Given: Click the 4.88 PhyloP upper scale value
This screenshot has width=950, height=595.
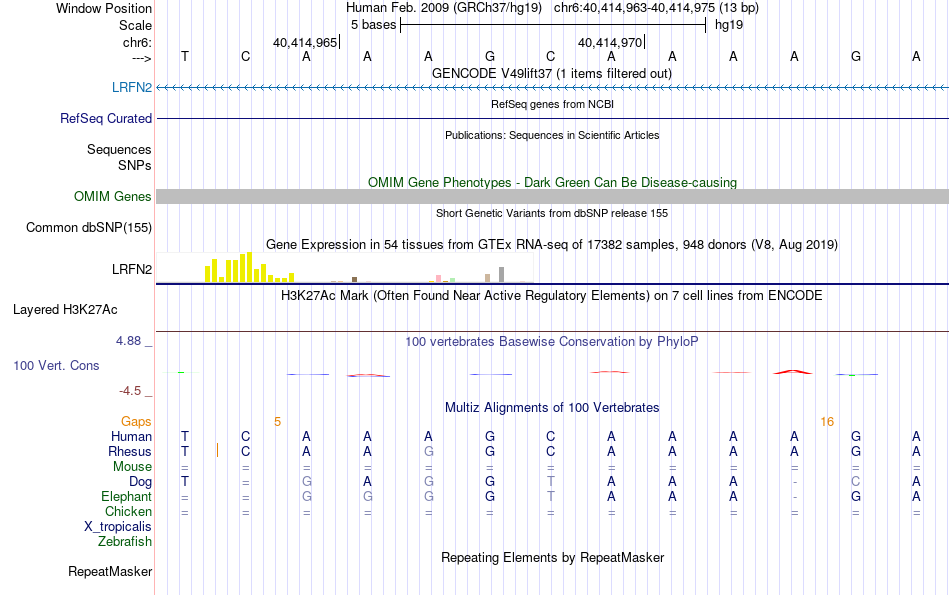Looking at the screenshot, I should point(128,341).
